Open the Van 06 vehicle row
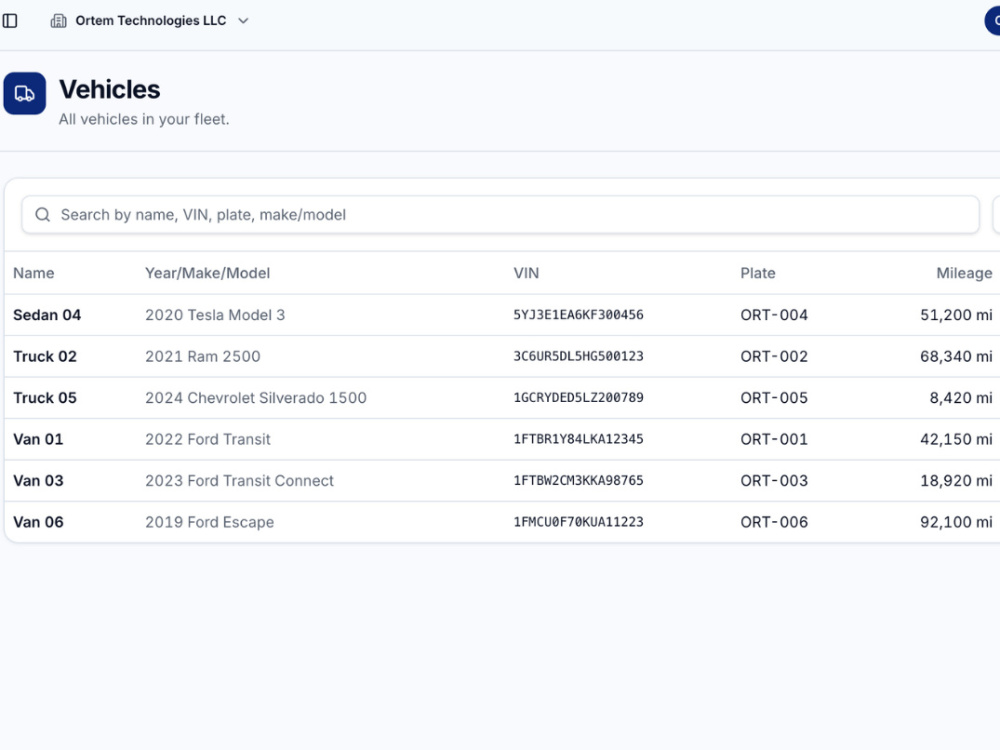This screenshot has height=750, width=1000. click(x=502, y=522)
